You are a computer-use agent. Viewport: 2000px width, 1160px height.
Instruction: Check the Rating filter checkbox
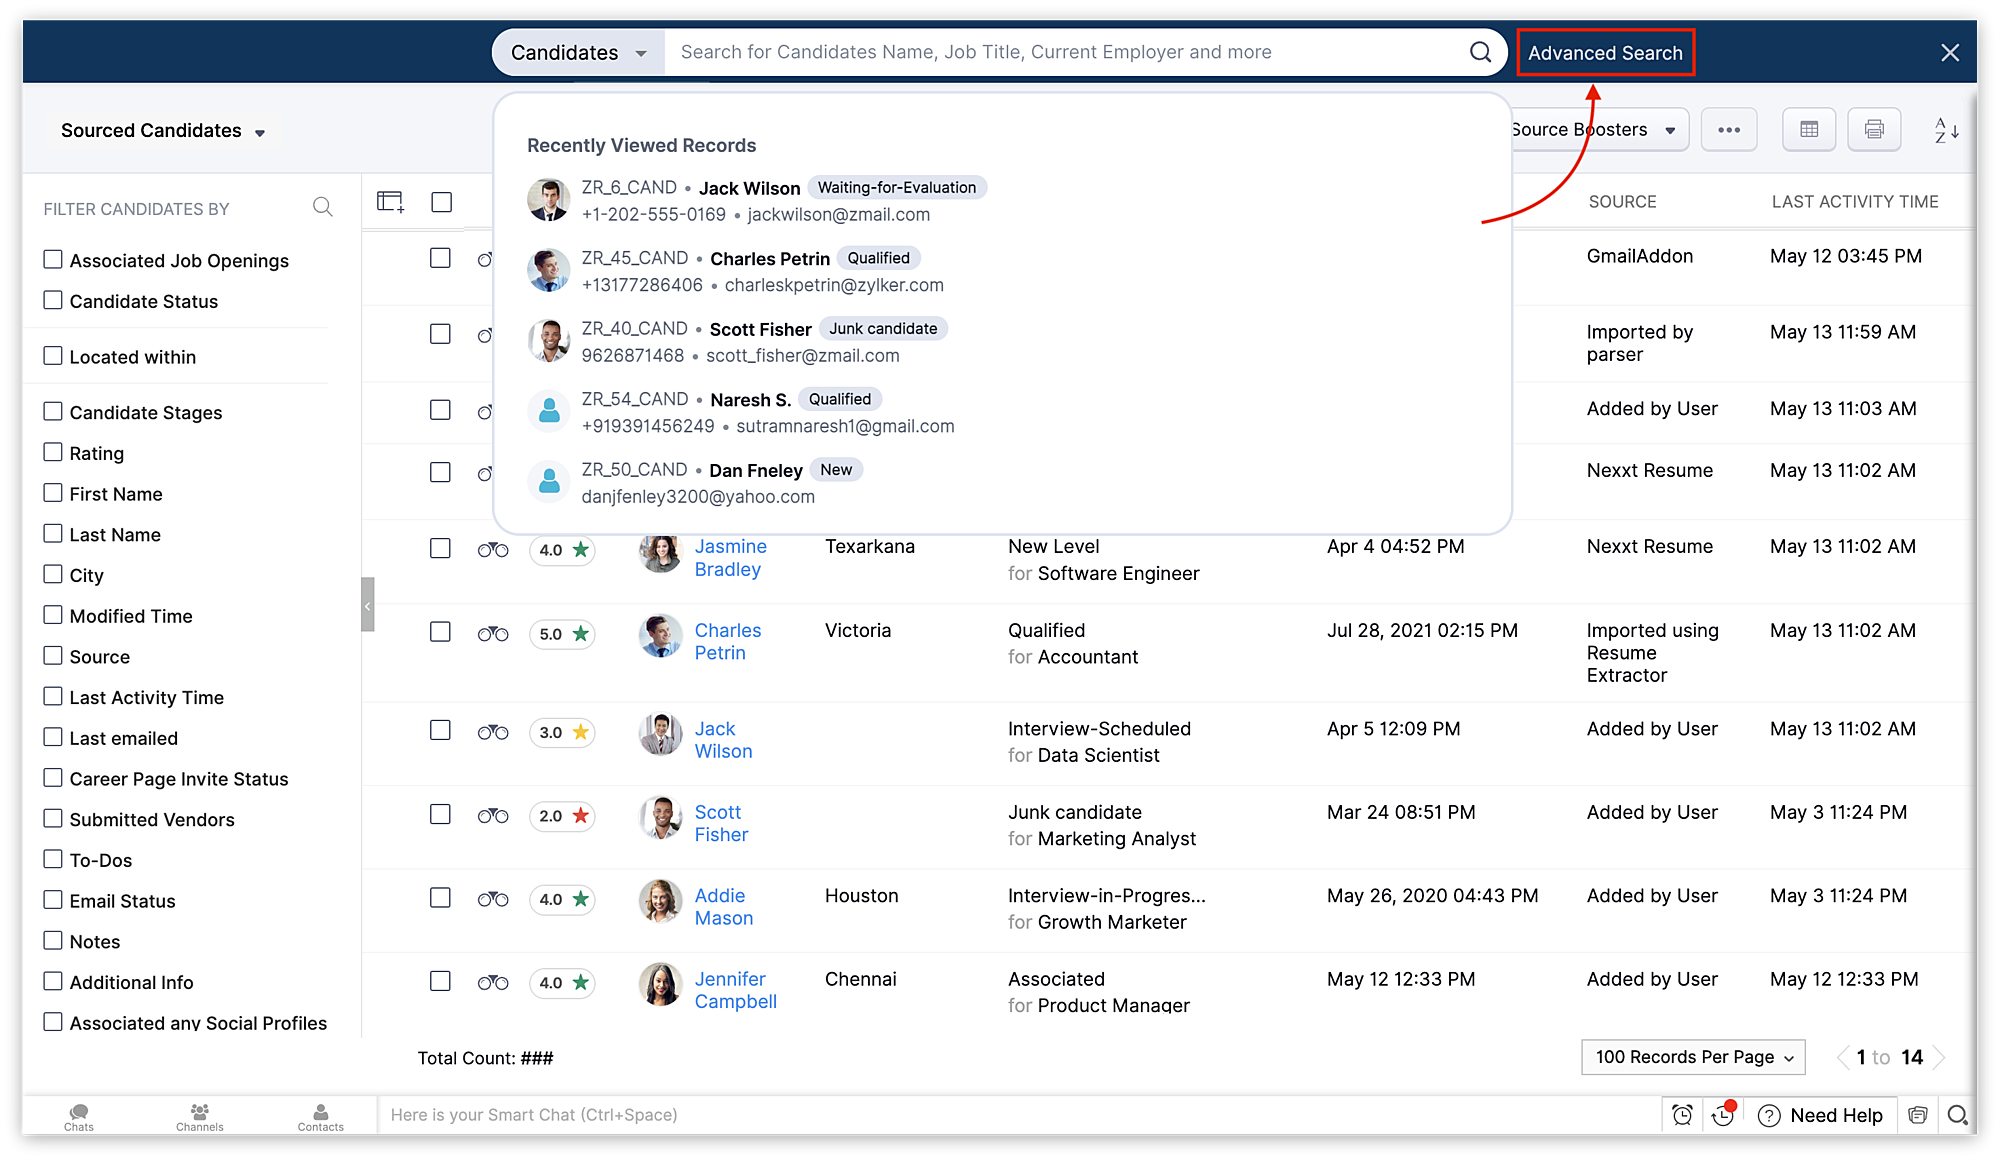click(x=53, y=453)
